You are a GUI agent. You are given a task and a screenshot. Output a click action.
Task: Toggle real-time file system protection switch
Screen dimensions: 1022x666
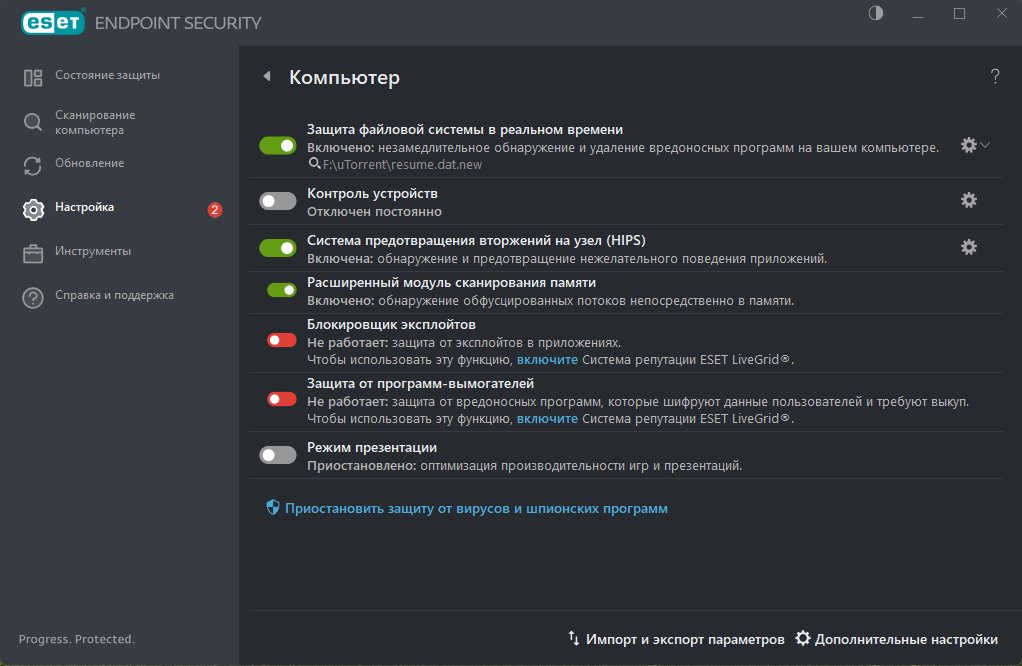278,145
